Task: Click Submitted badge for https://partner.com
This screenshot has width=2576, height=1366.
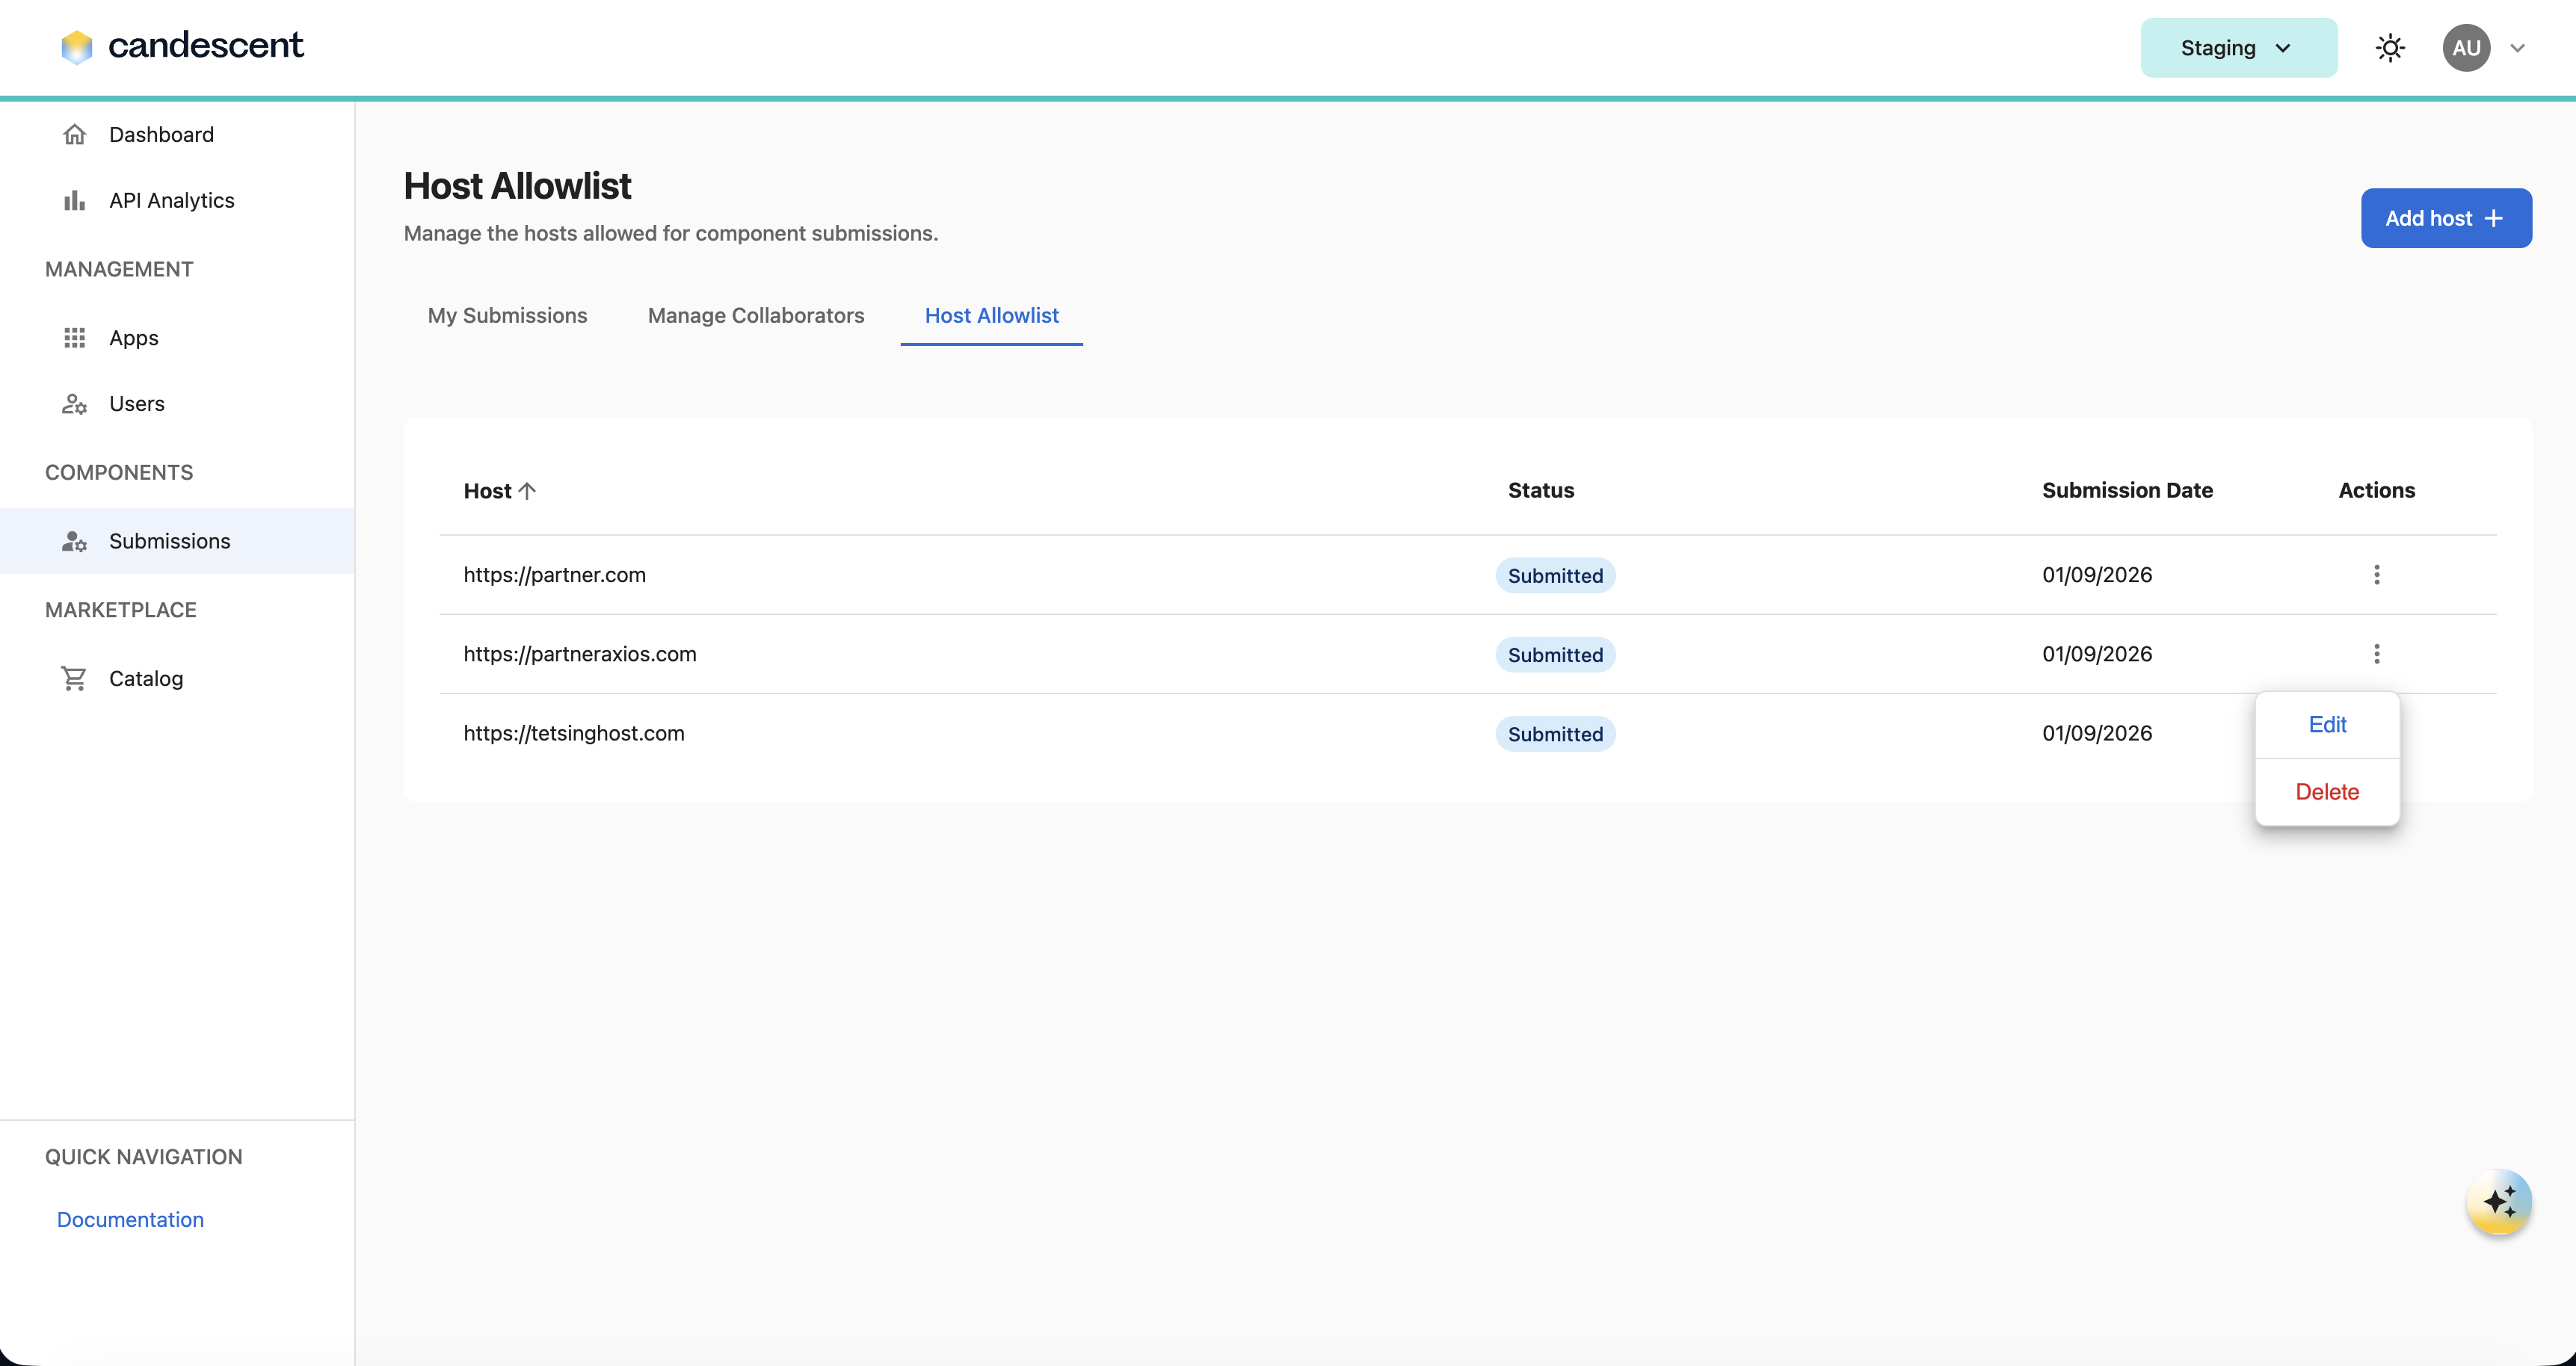Action: click(1555, 576)
